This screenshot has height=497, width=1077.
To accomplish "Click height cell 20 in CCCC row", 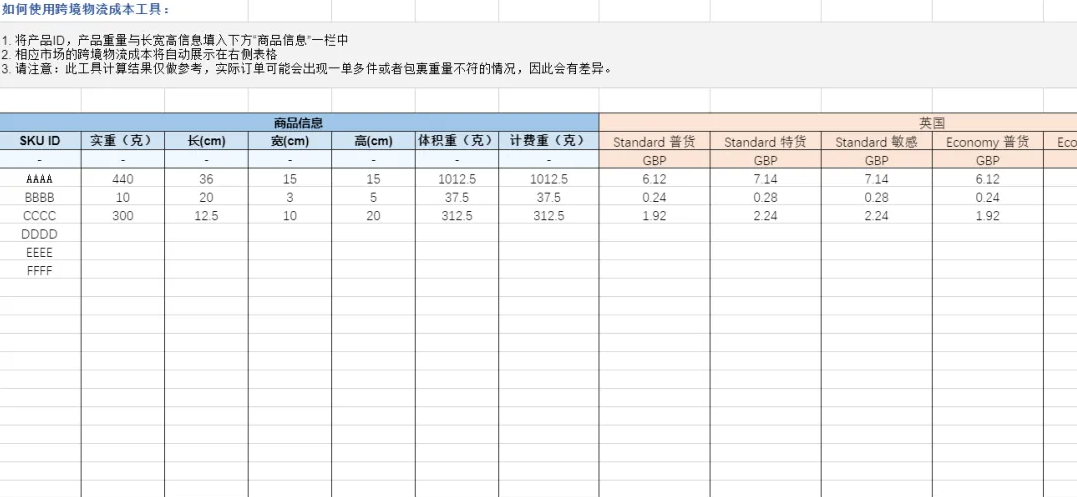I will click(373, 216).
